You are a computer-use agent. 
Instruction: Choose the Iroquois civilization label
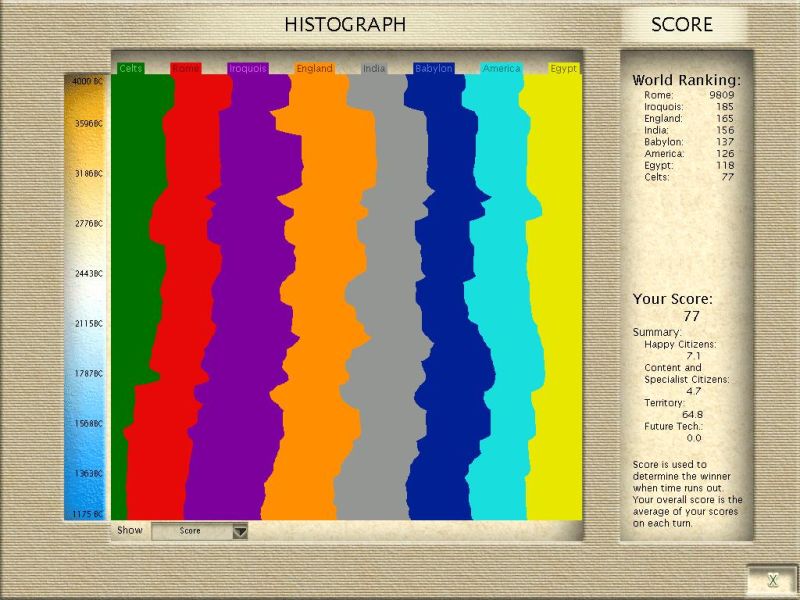point(247,69)
